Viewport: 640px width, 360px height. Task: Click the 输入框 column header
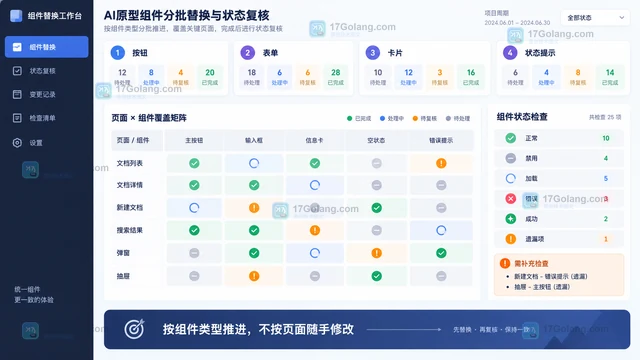coord(254,140)
